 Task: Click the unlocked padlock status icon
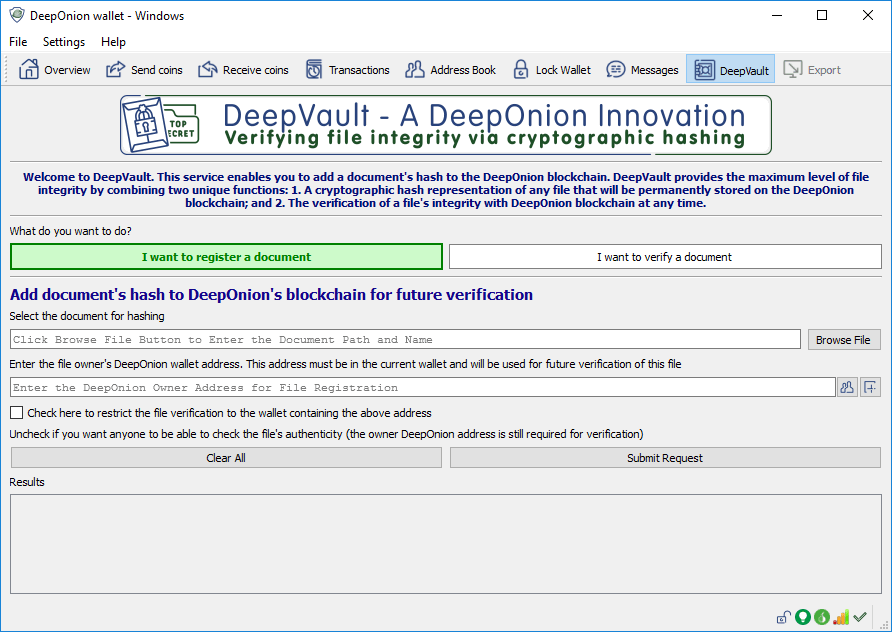pos(783,617)
